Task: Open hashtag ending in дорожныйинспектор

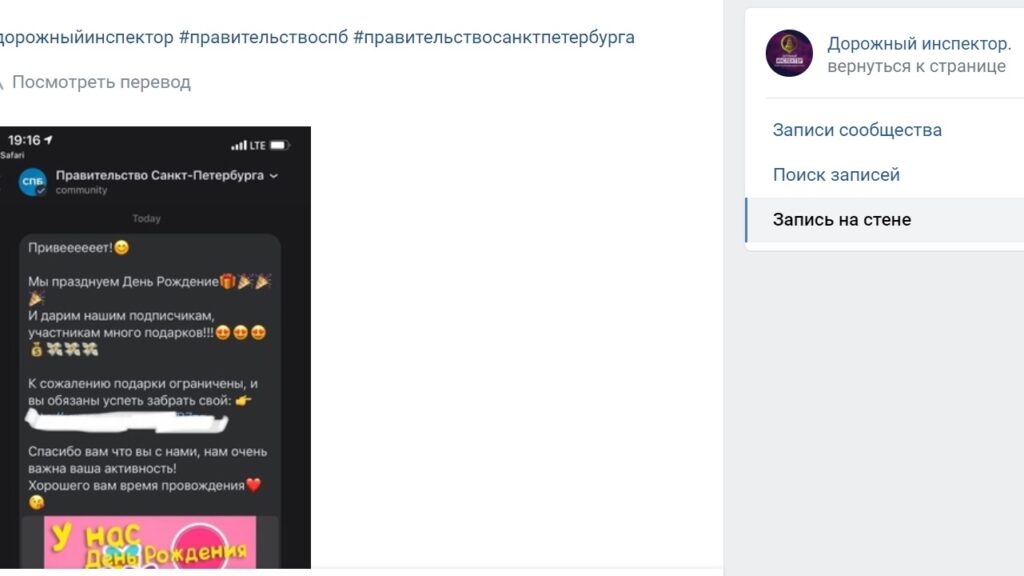Action: tap(87, 37)
